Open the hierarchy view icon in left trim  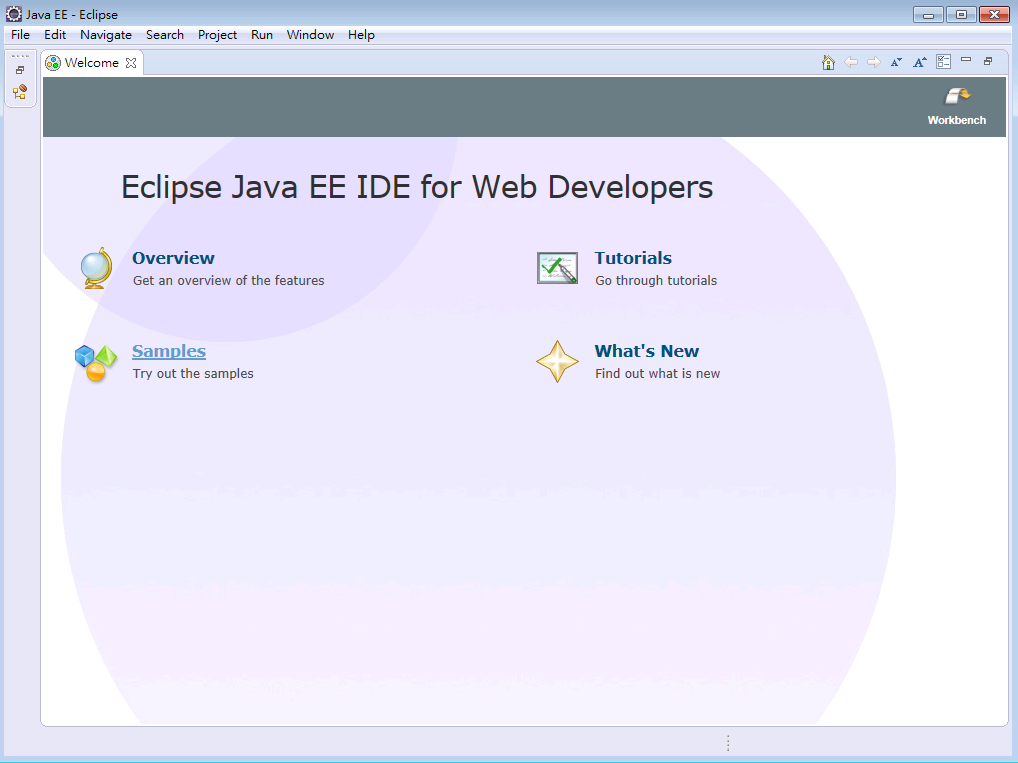[20, 92]
